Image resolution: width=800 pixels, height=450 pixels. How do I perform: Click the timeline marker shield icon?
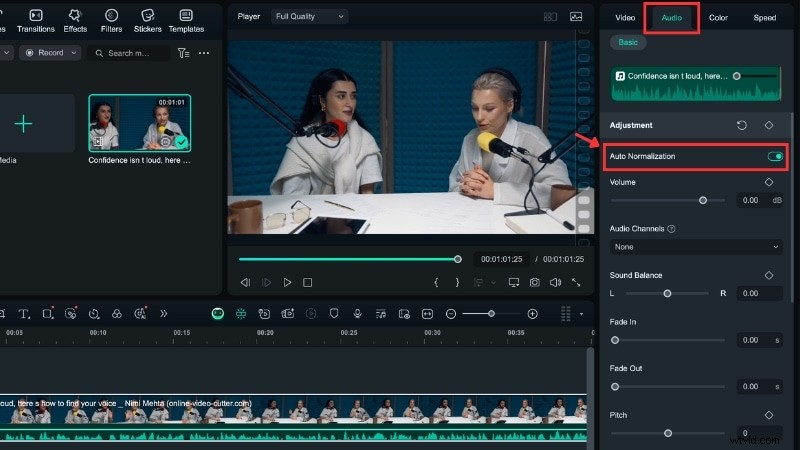334,314
